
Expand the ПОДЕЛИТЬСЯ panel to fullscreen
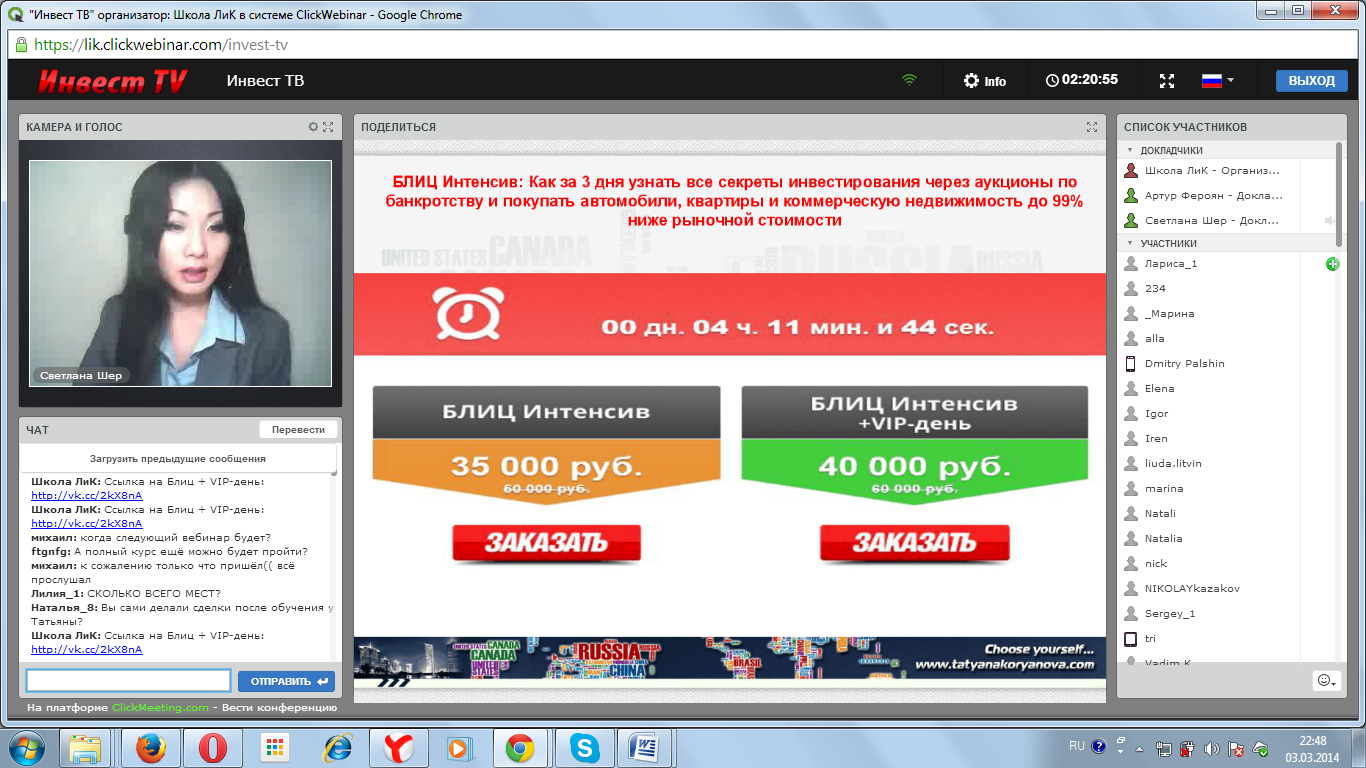(1092, 127)
